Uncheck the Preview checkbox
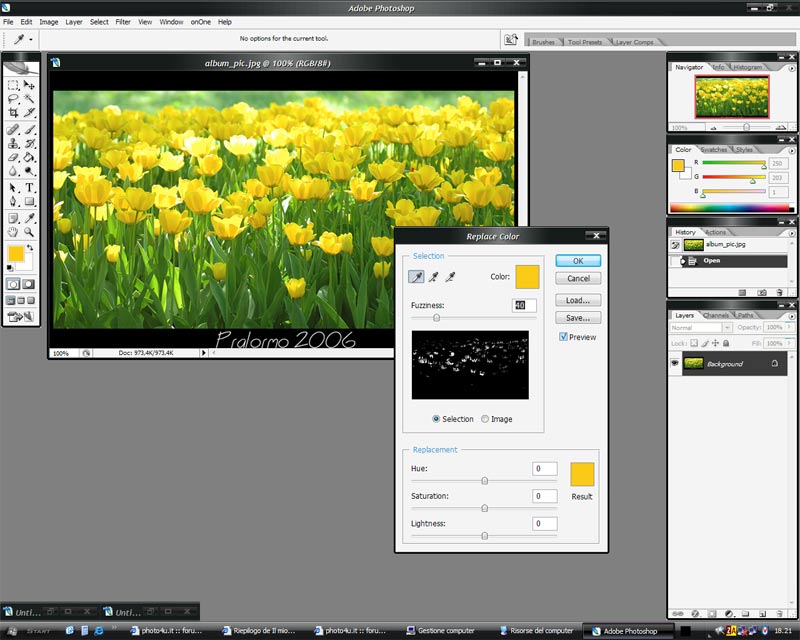The height and width of the screenshot is (640, 800). point(564,337)
